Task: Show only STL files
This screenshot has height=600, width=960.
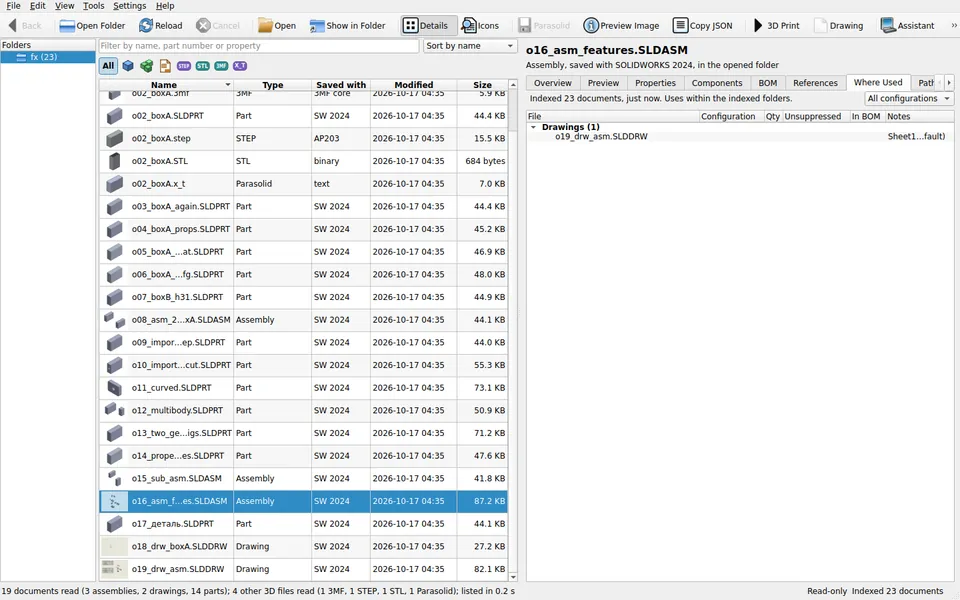Action: click(203, 66)
